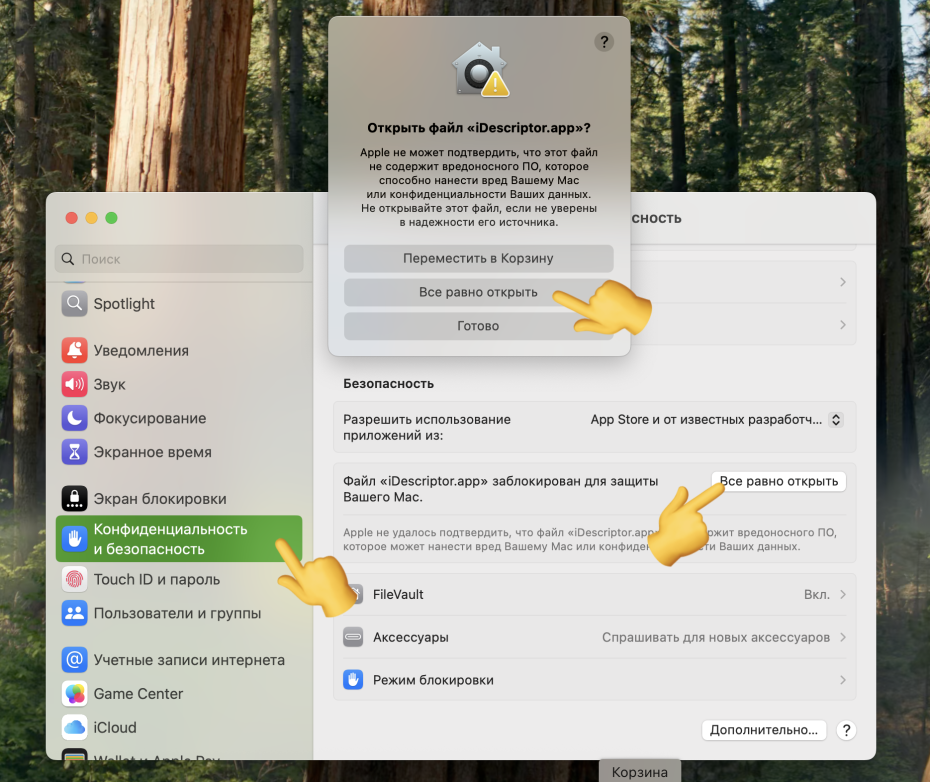Click the Gatekeeper house warning icon
Screen dimensions: 930x782
(x=480, y=70)
